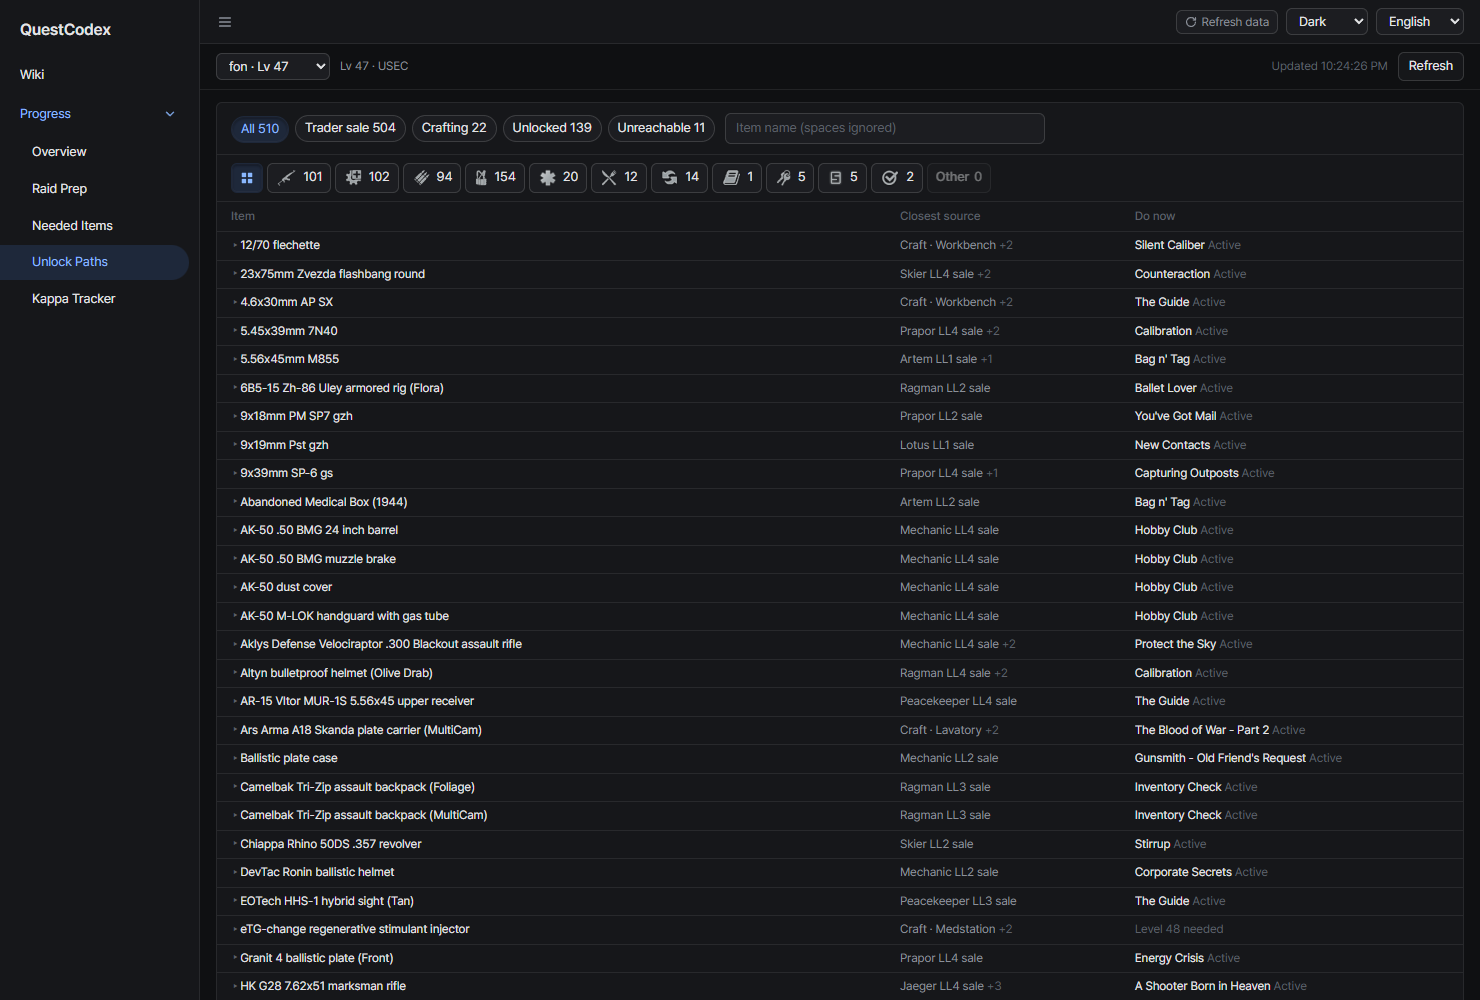This screenshot has height=1000, width=1480.
Task: Open the English language dropdown
Action: [1420, 22]
